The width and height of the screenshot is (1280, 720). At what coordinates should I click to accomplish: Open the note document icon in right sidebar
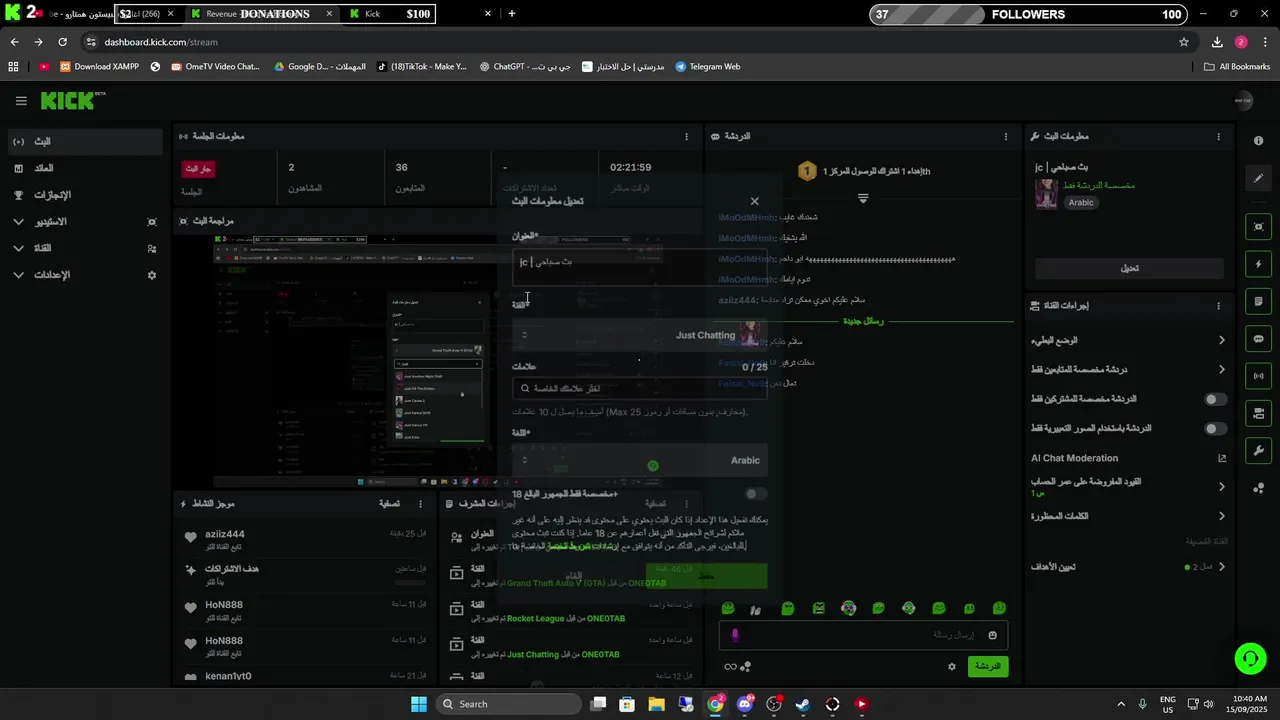tap(1259, 301)
